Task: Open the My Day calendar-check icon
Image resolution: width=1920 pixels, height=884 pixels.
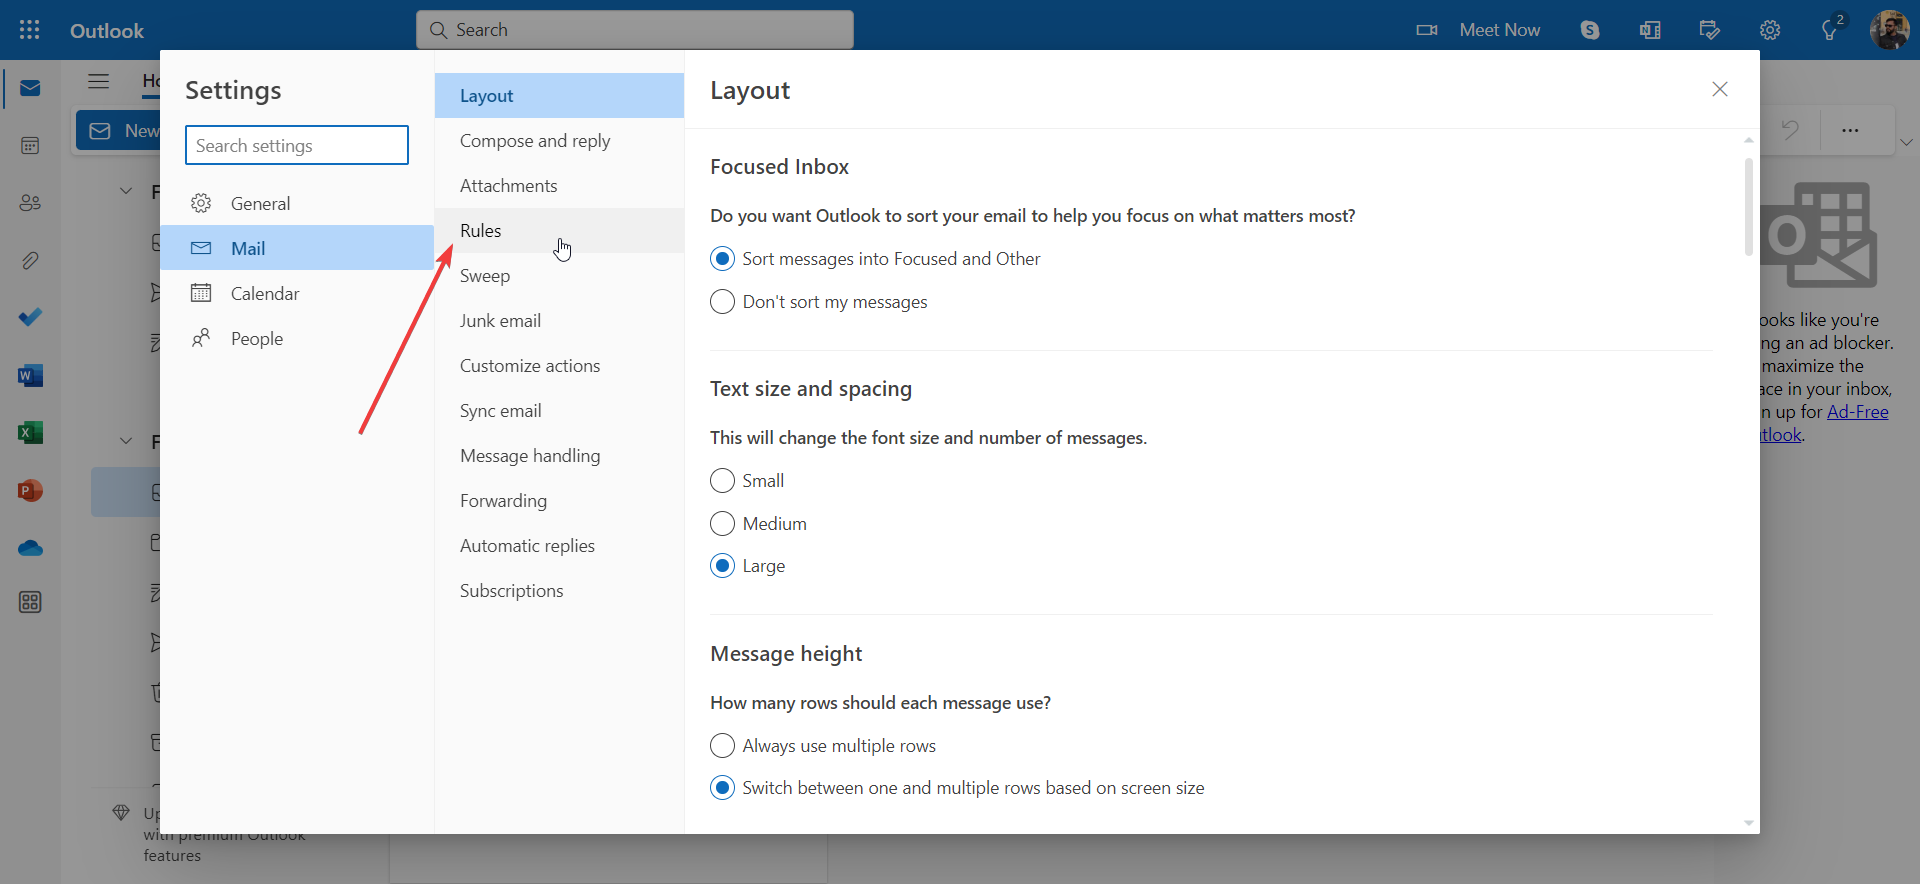Action: click(x=1710, y=30)
